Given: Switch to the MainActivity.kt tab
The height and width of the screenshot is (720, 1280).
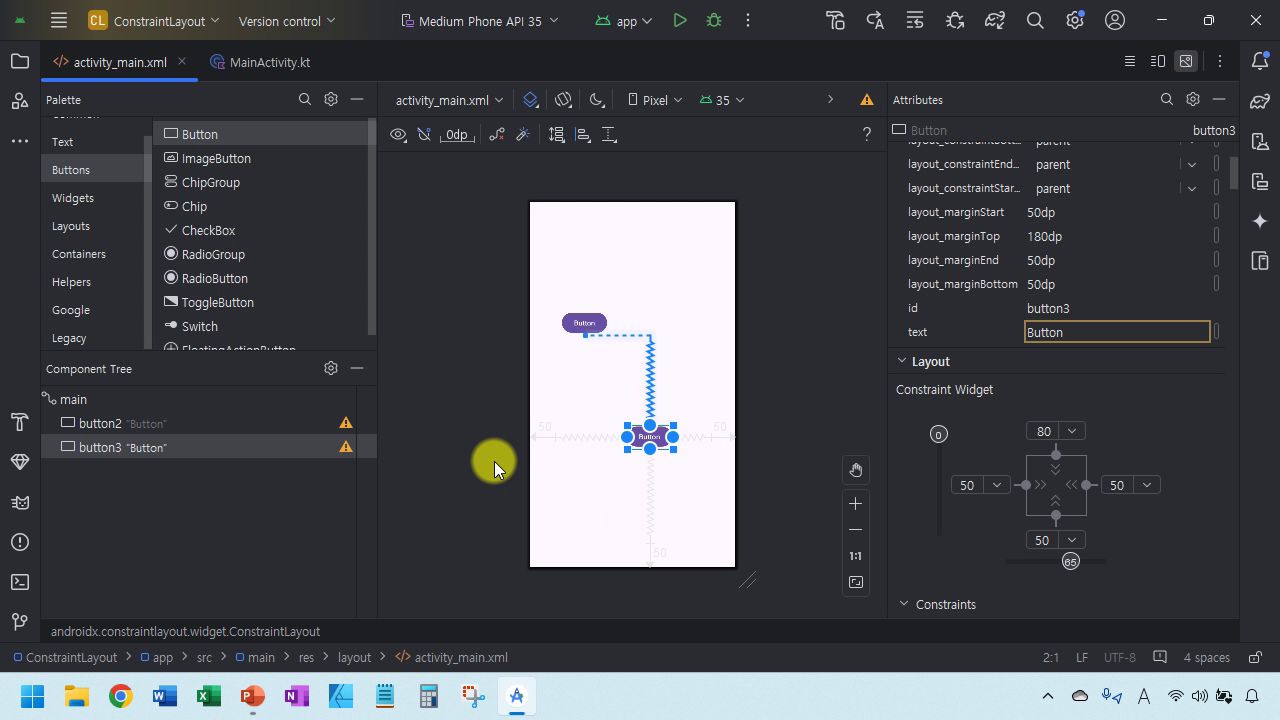Looking at the screenshot, I should click(269, 62).
